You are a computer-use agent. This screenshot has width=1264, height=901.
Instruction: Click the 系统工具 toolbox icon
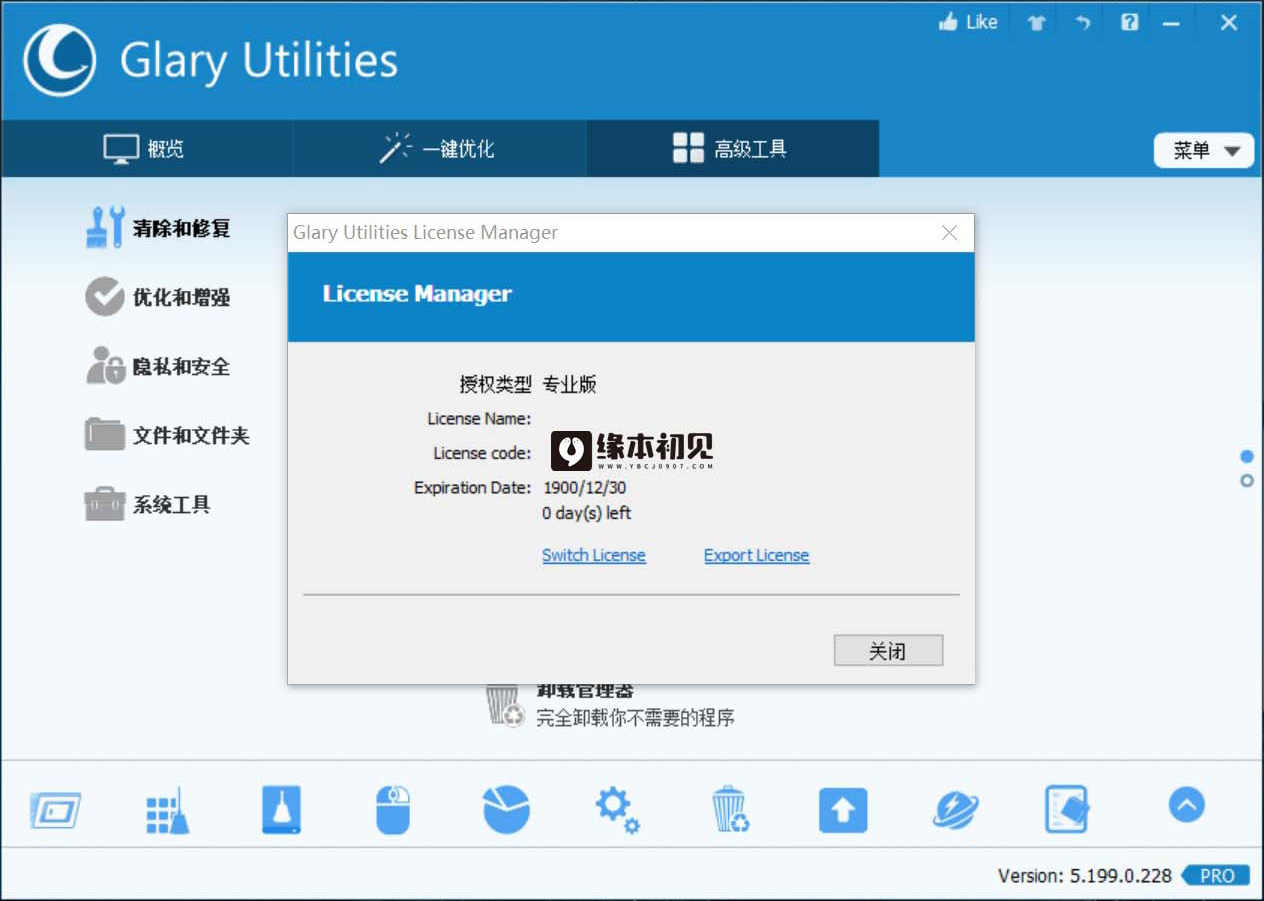point(105,504)
